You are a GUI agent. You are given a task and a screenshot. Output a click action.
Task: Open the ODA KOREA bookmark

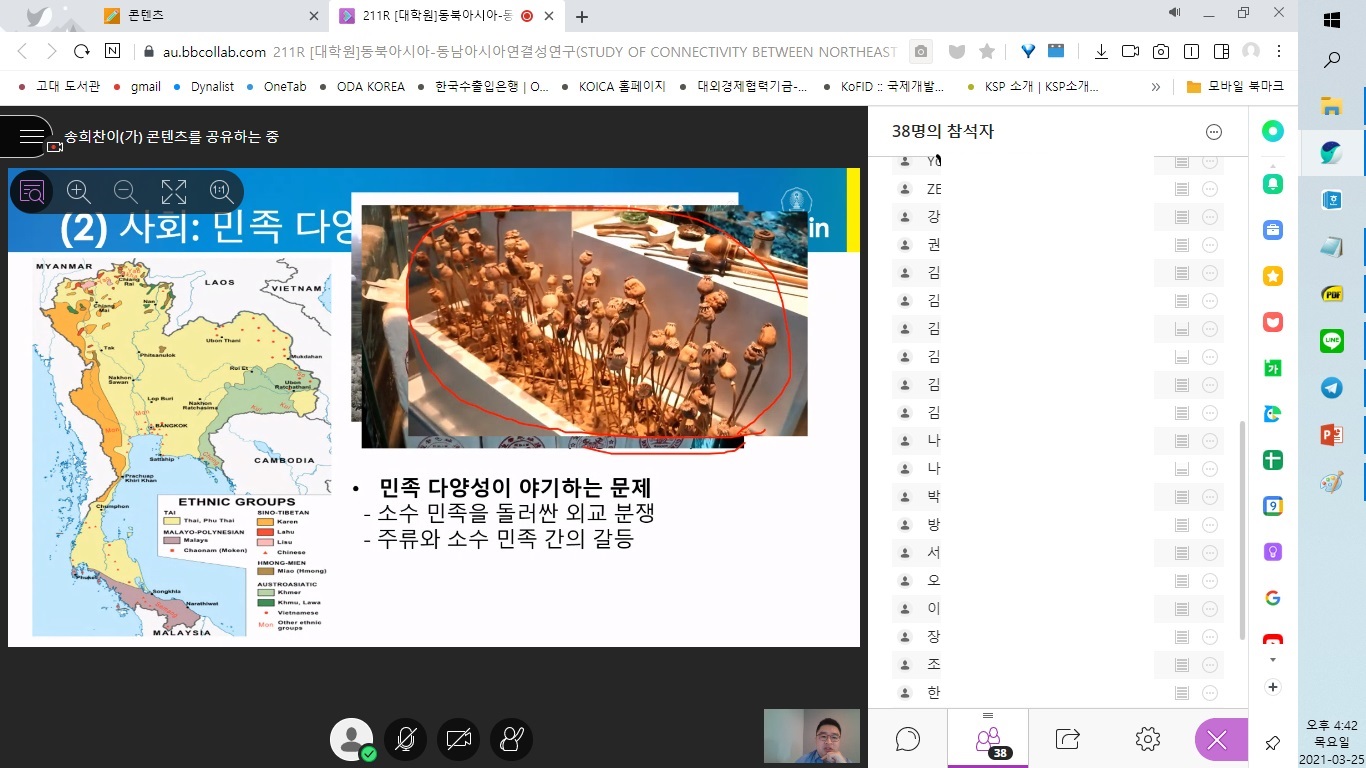point(370,87)
